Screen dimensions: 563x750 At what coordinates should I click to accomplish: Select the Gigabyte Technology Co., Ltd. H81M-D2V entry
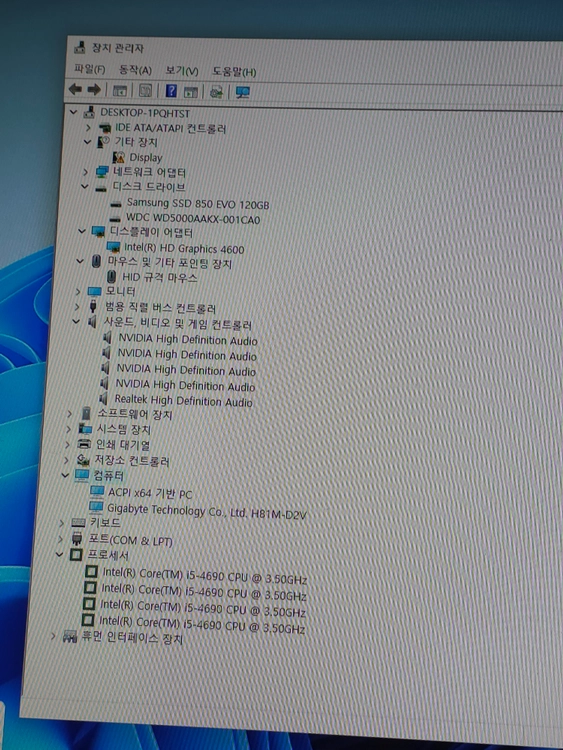coord(206,511)
